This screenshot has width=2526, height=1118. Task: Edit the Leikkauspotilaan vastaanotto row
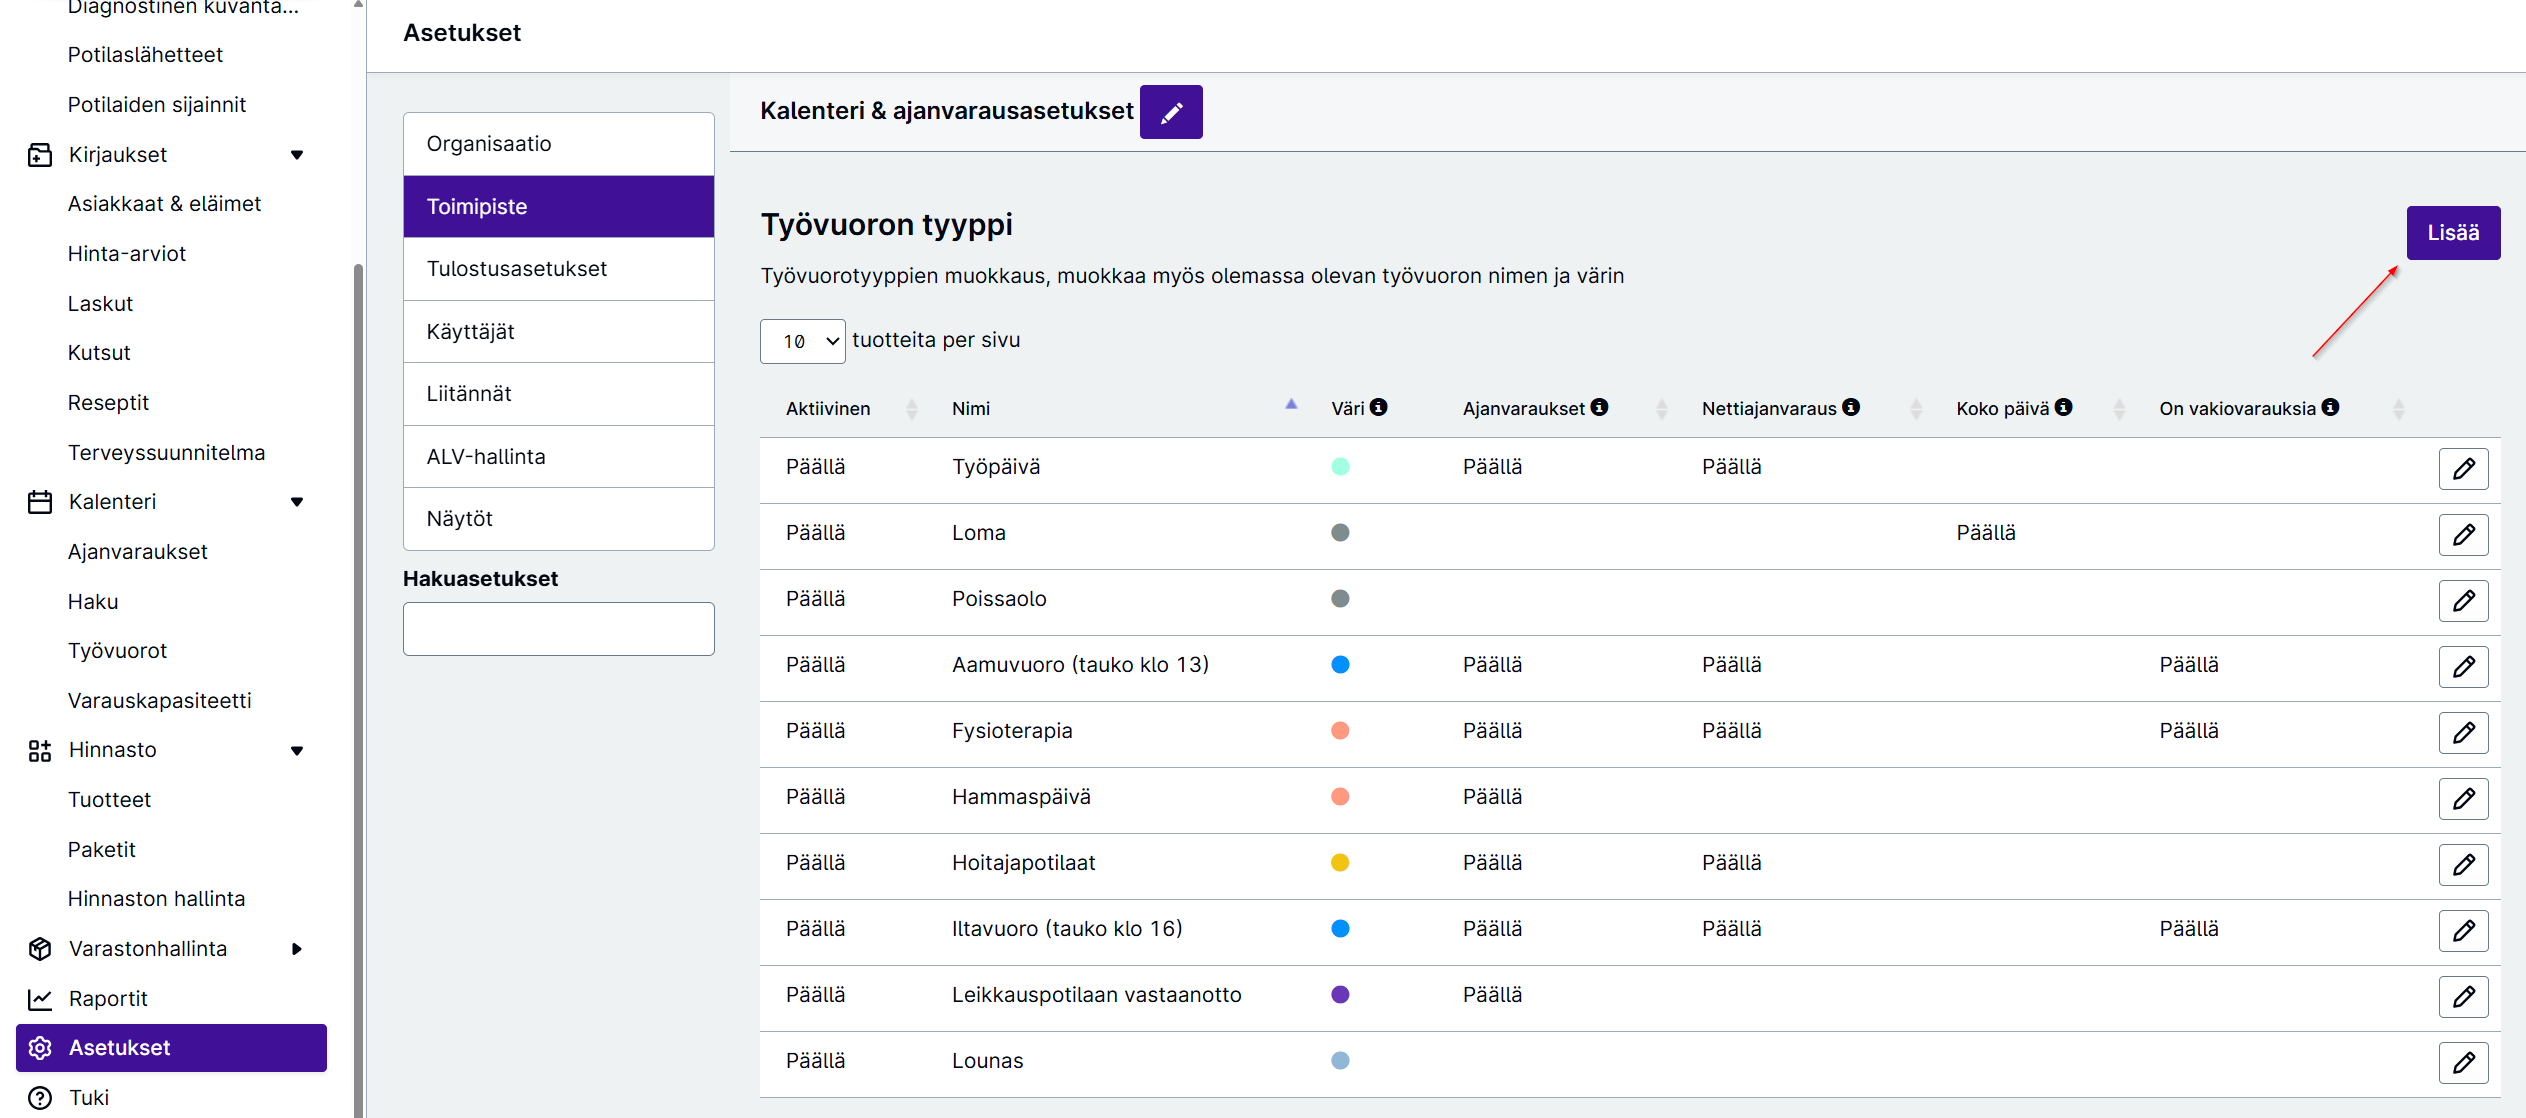coord(2463,996)
